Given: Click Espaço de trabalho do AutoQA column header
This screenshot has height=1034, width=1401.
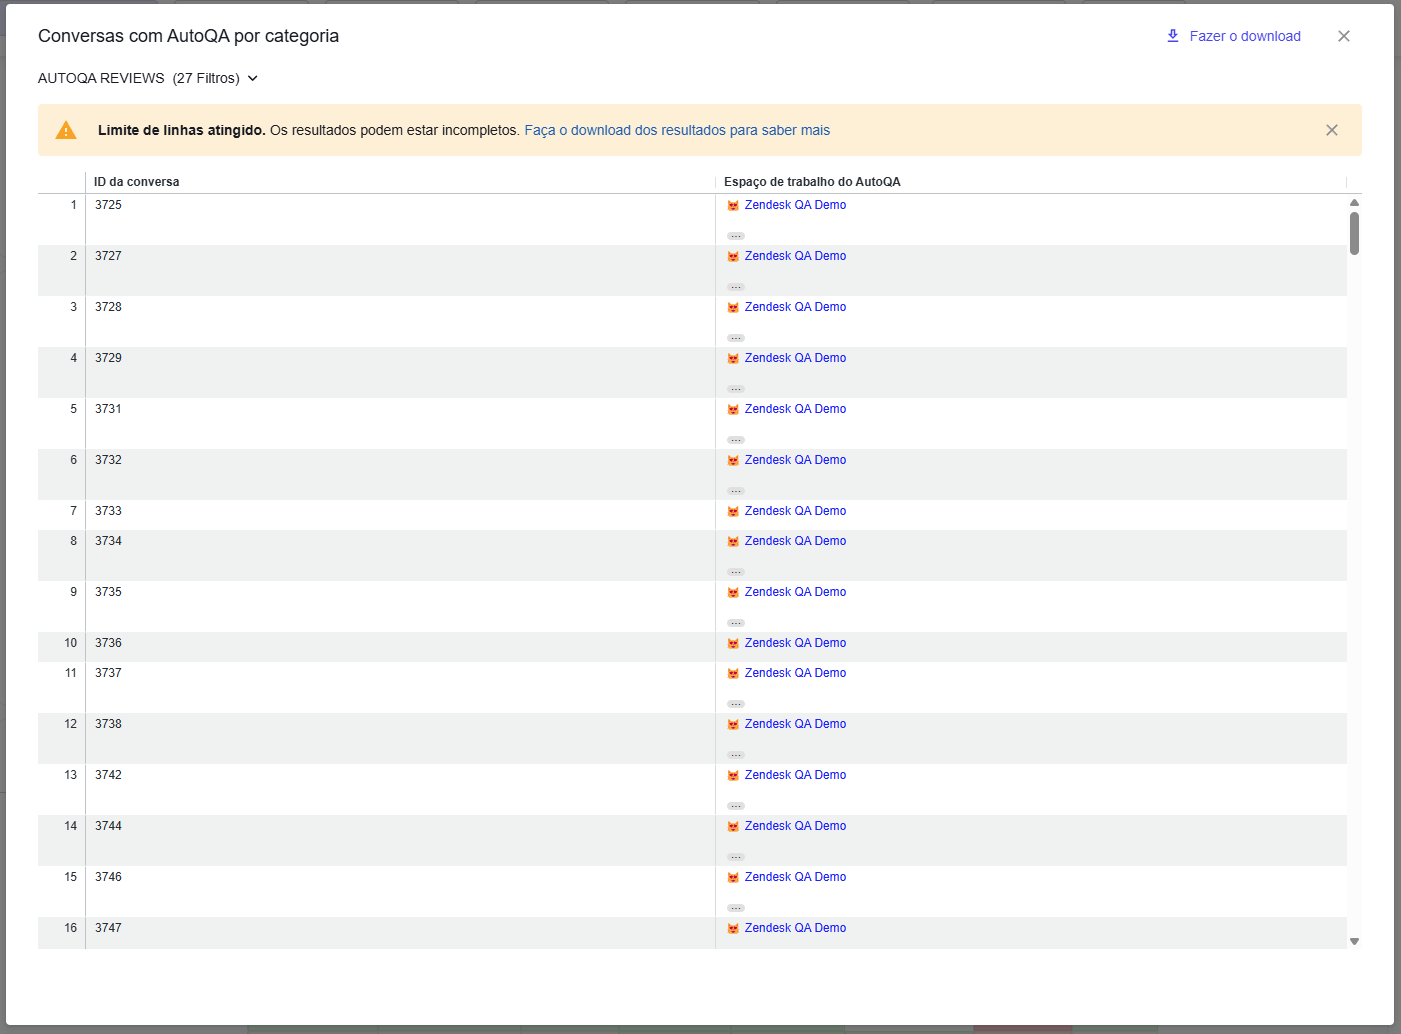Looking at the screenshot, I should point(812,182).
